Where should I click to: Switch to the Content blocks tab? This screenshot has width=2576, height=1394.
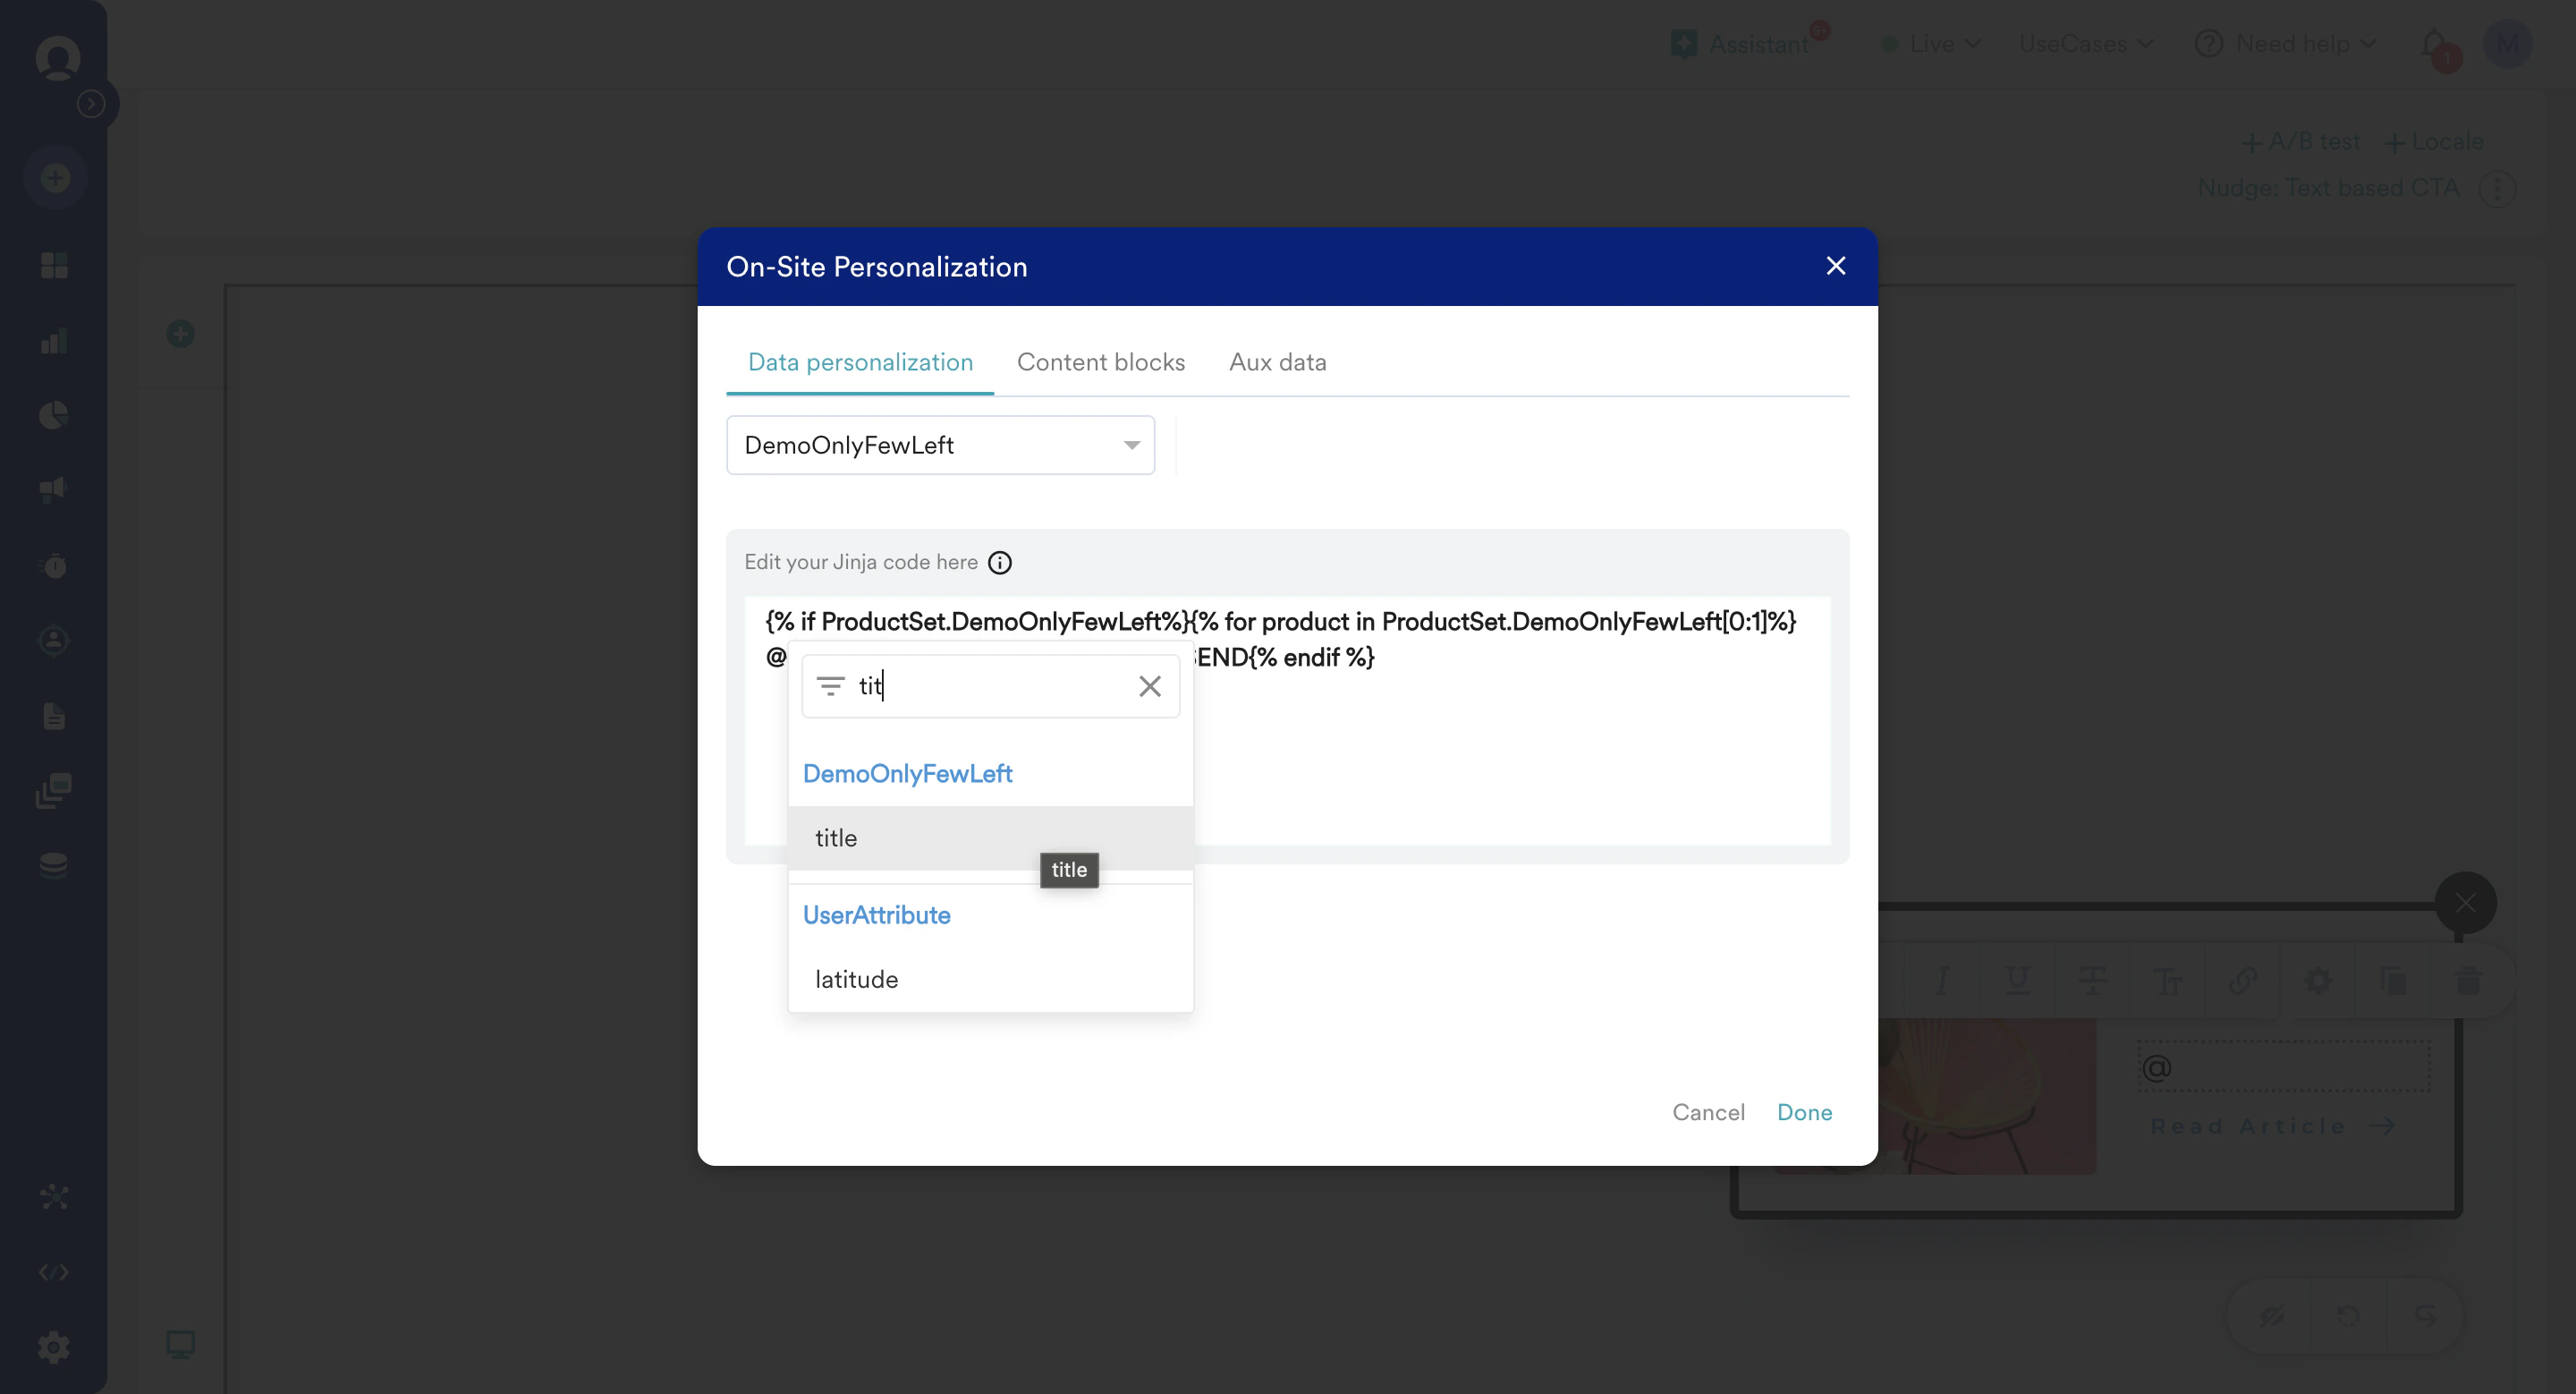point(1100,362)
